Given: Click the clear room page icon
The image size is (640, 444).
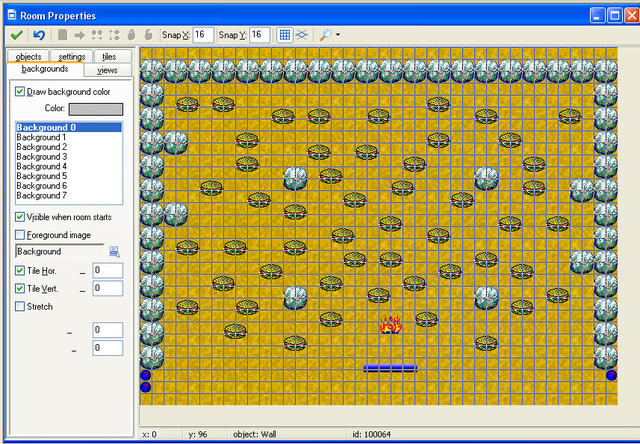Looking at the screenshot, I should click(x=62, y=35).
